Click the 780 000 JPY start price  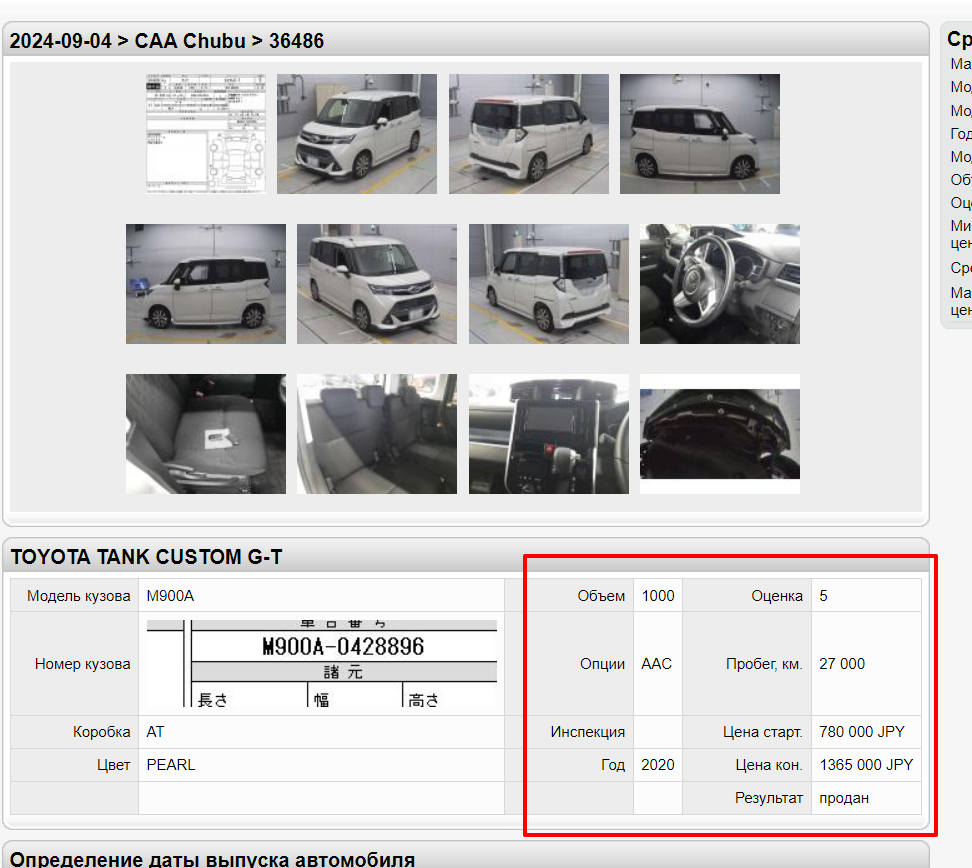[x=862, y=732]
